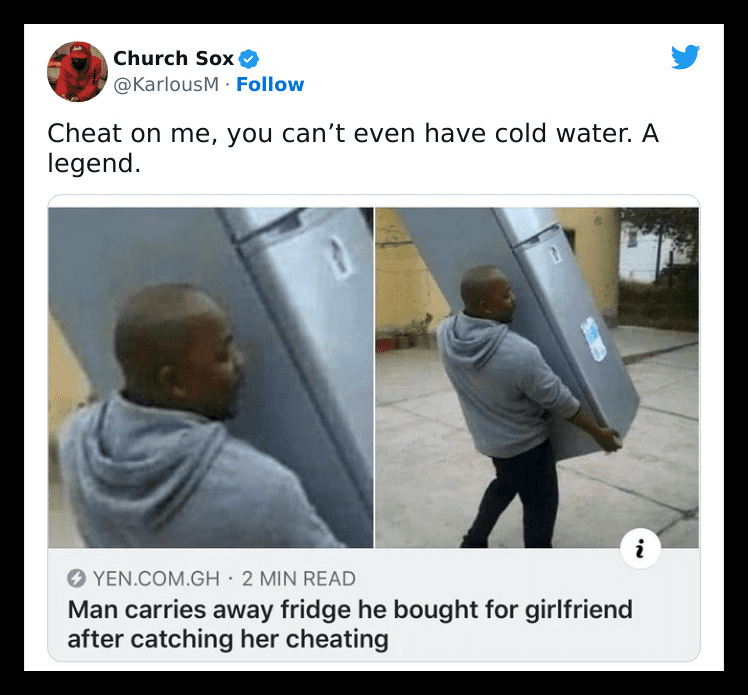The height and width of the screenshot is (695, 748).
Task: Follow the @KarlousM account
Action: pyautogui.click(x=270, y=84)
